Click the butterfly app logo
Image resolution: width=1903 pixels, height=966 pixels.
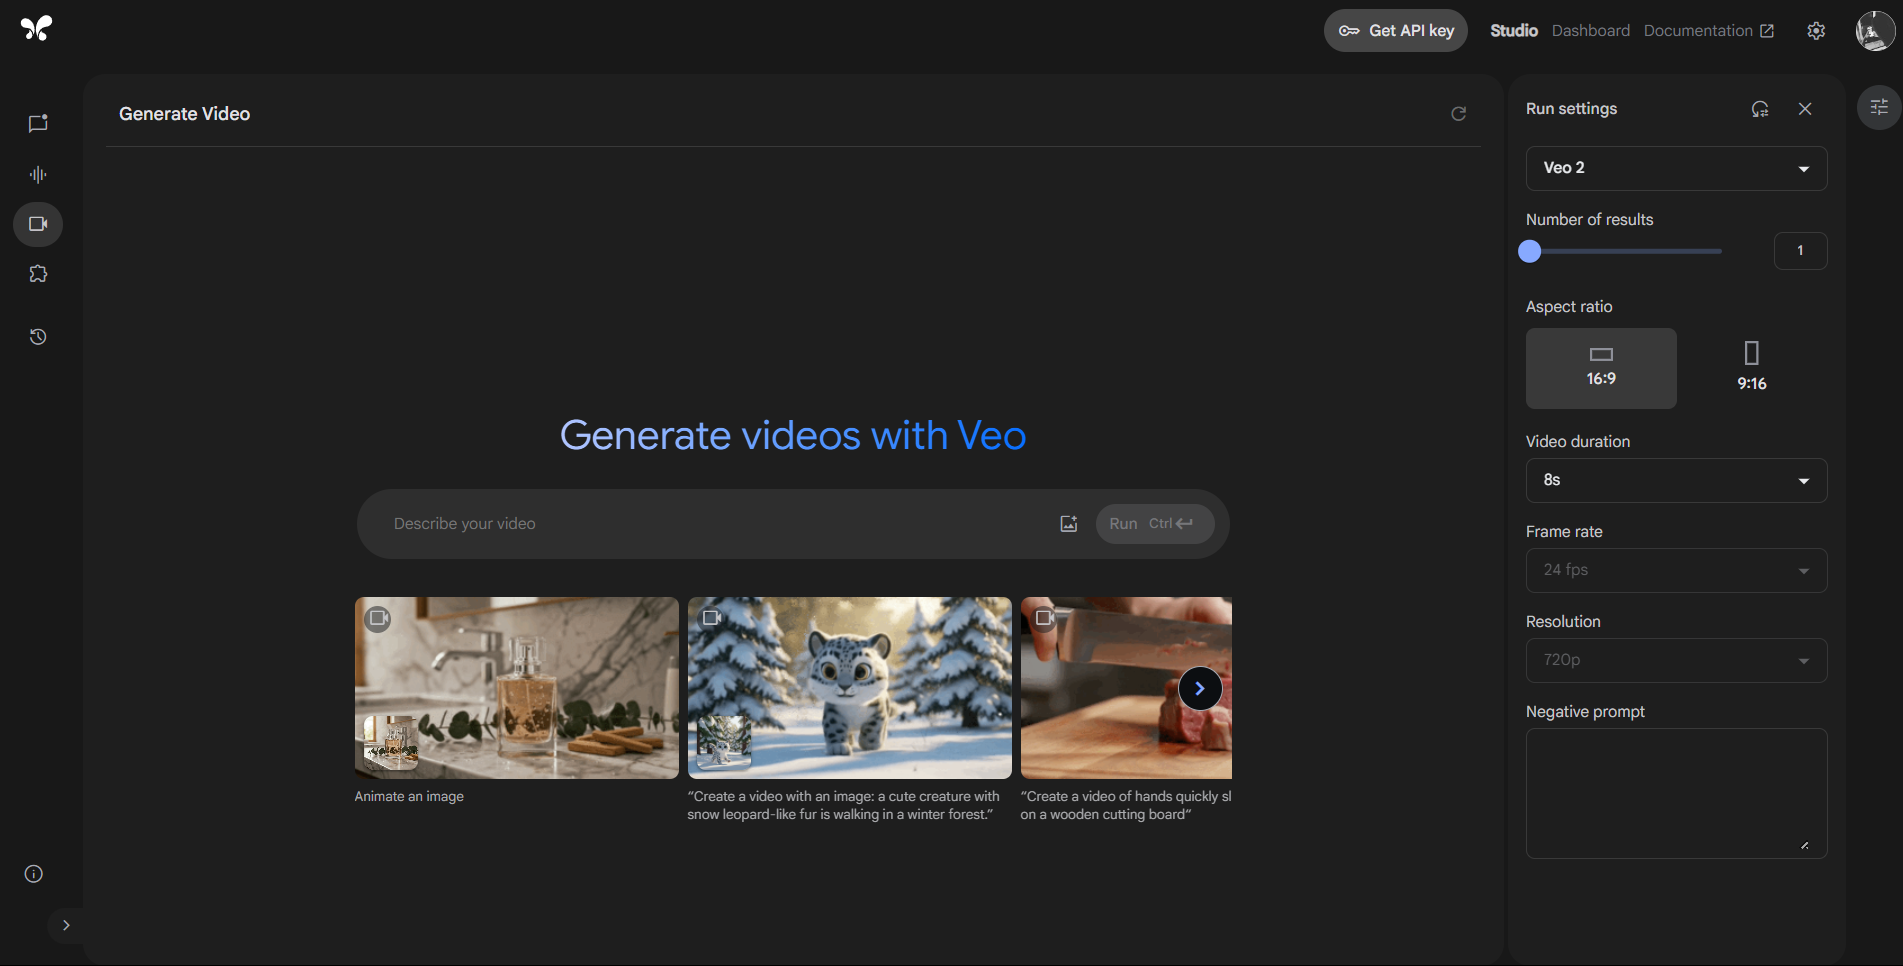(x=36, y=28)
